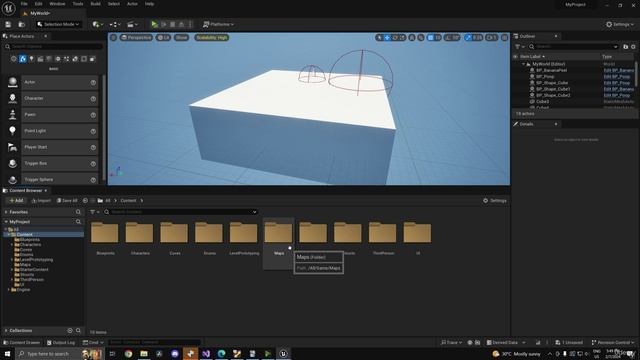Image resolution: width=640 pixels, height=360 pixels.
Task: Open the Edit menu
Action: (38, 4)
